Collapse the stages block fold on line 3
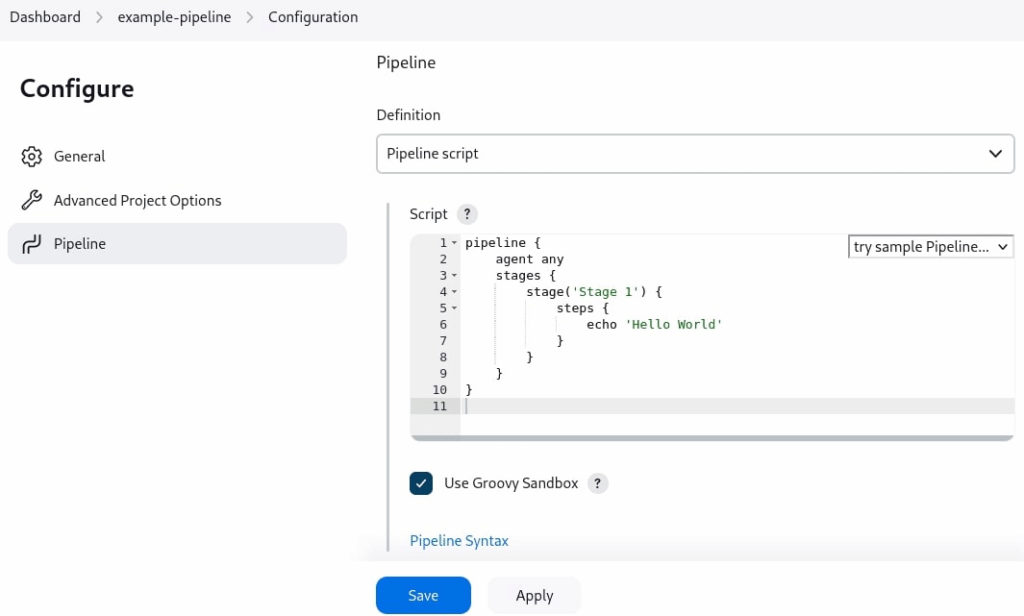The image size is (1024, 616). [455, 275]
